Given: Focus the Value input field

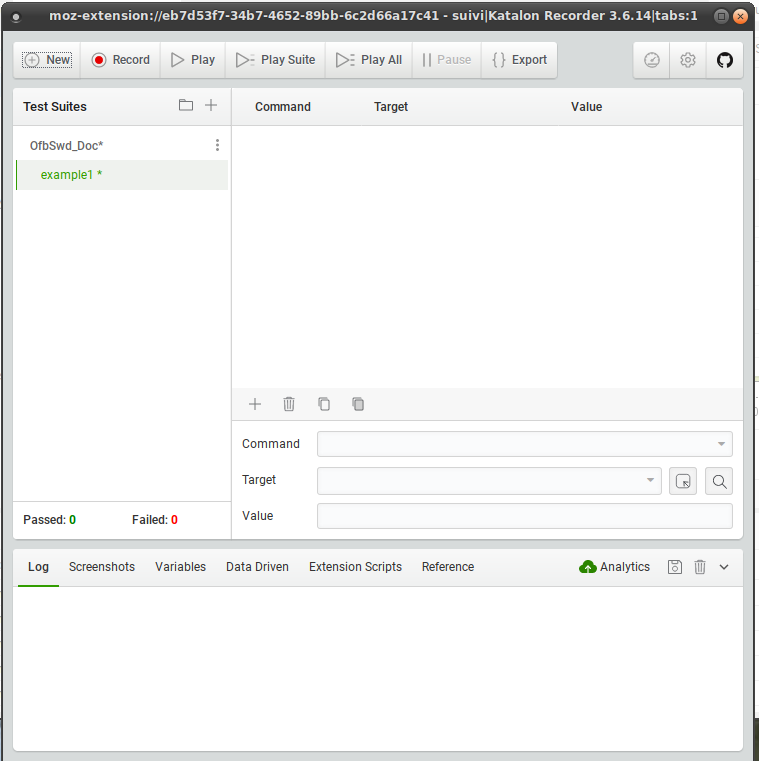Looking at the screenshot, I should click(525, 516).
